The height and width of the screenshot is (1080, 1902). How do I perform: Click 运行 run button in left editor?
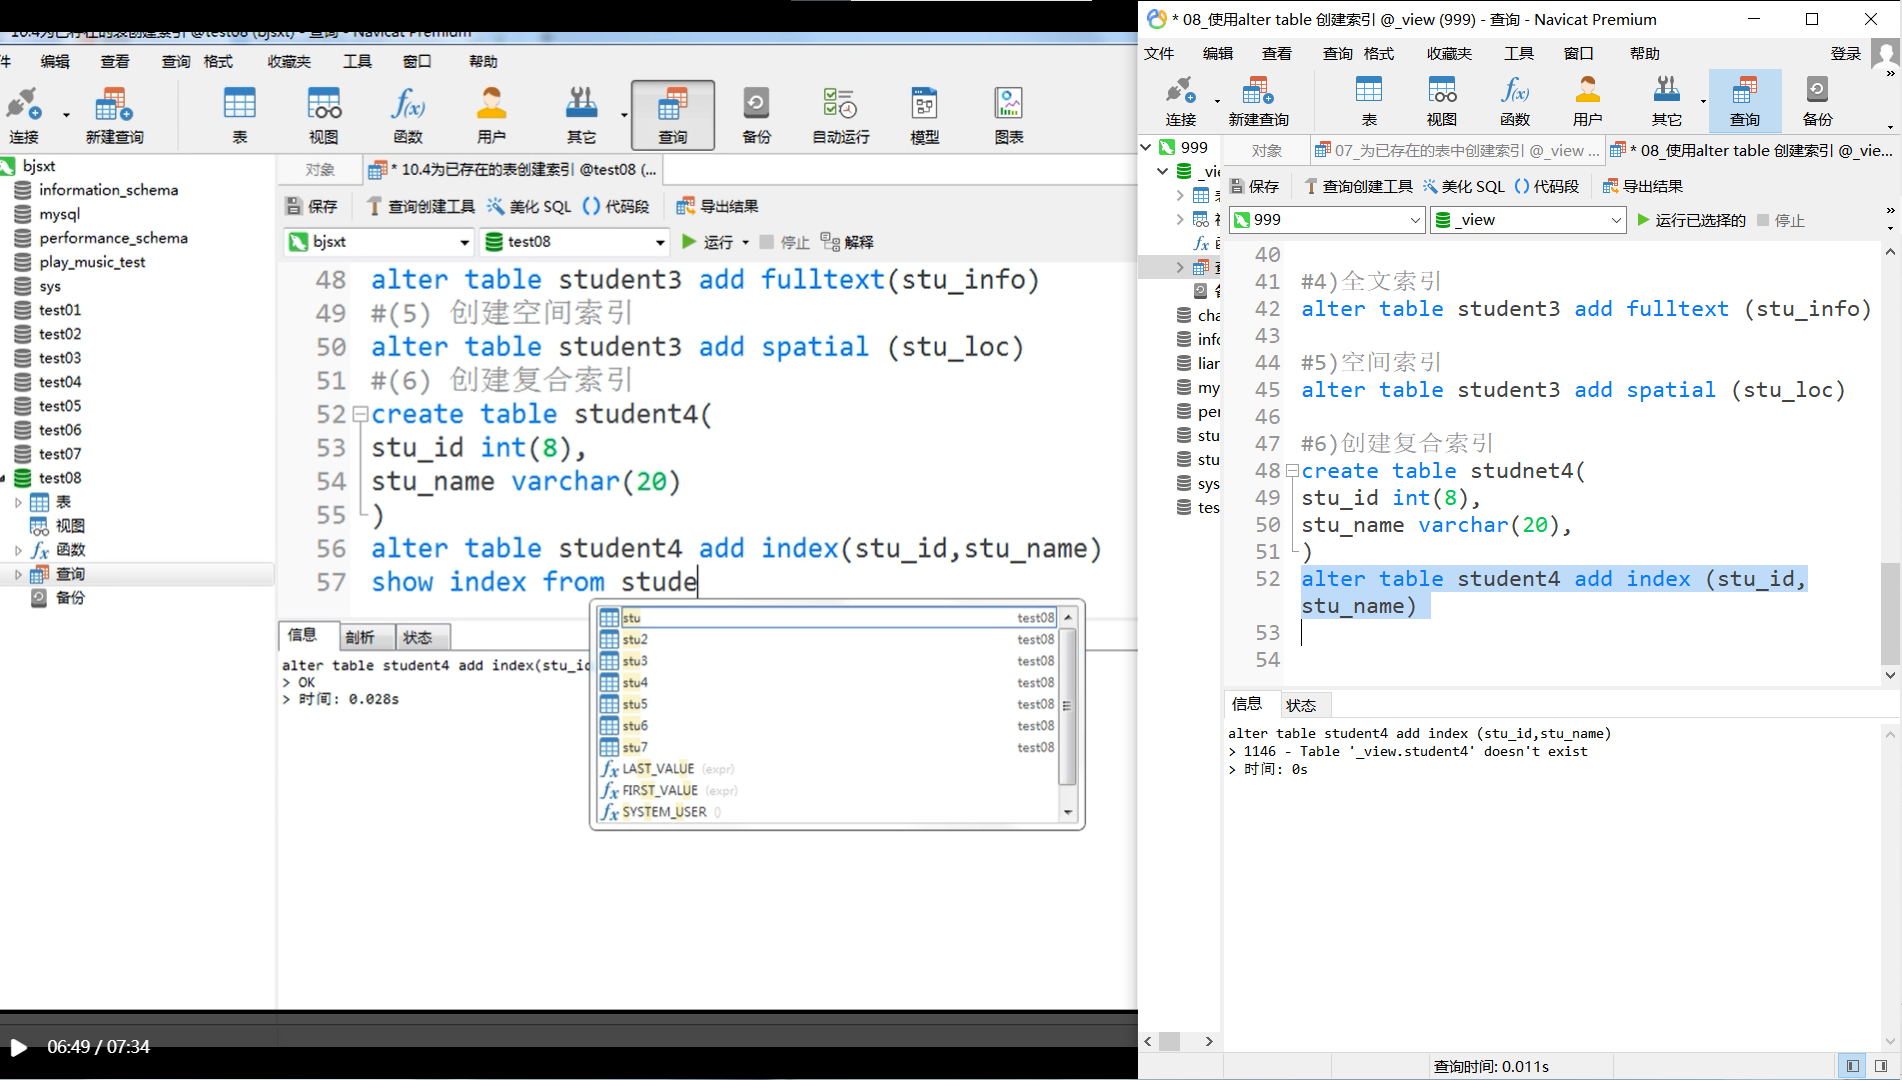pyautogui.click(x=708, y=242)
